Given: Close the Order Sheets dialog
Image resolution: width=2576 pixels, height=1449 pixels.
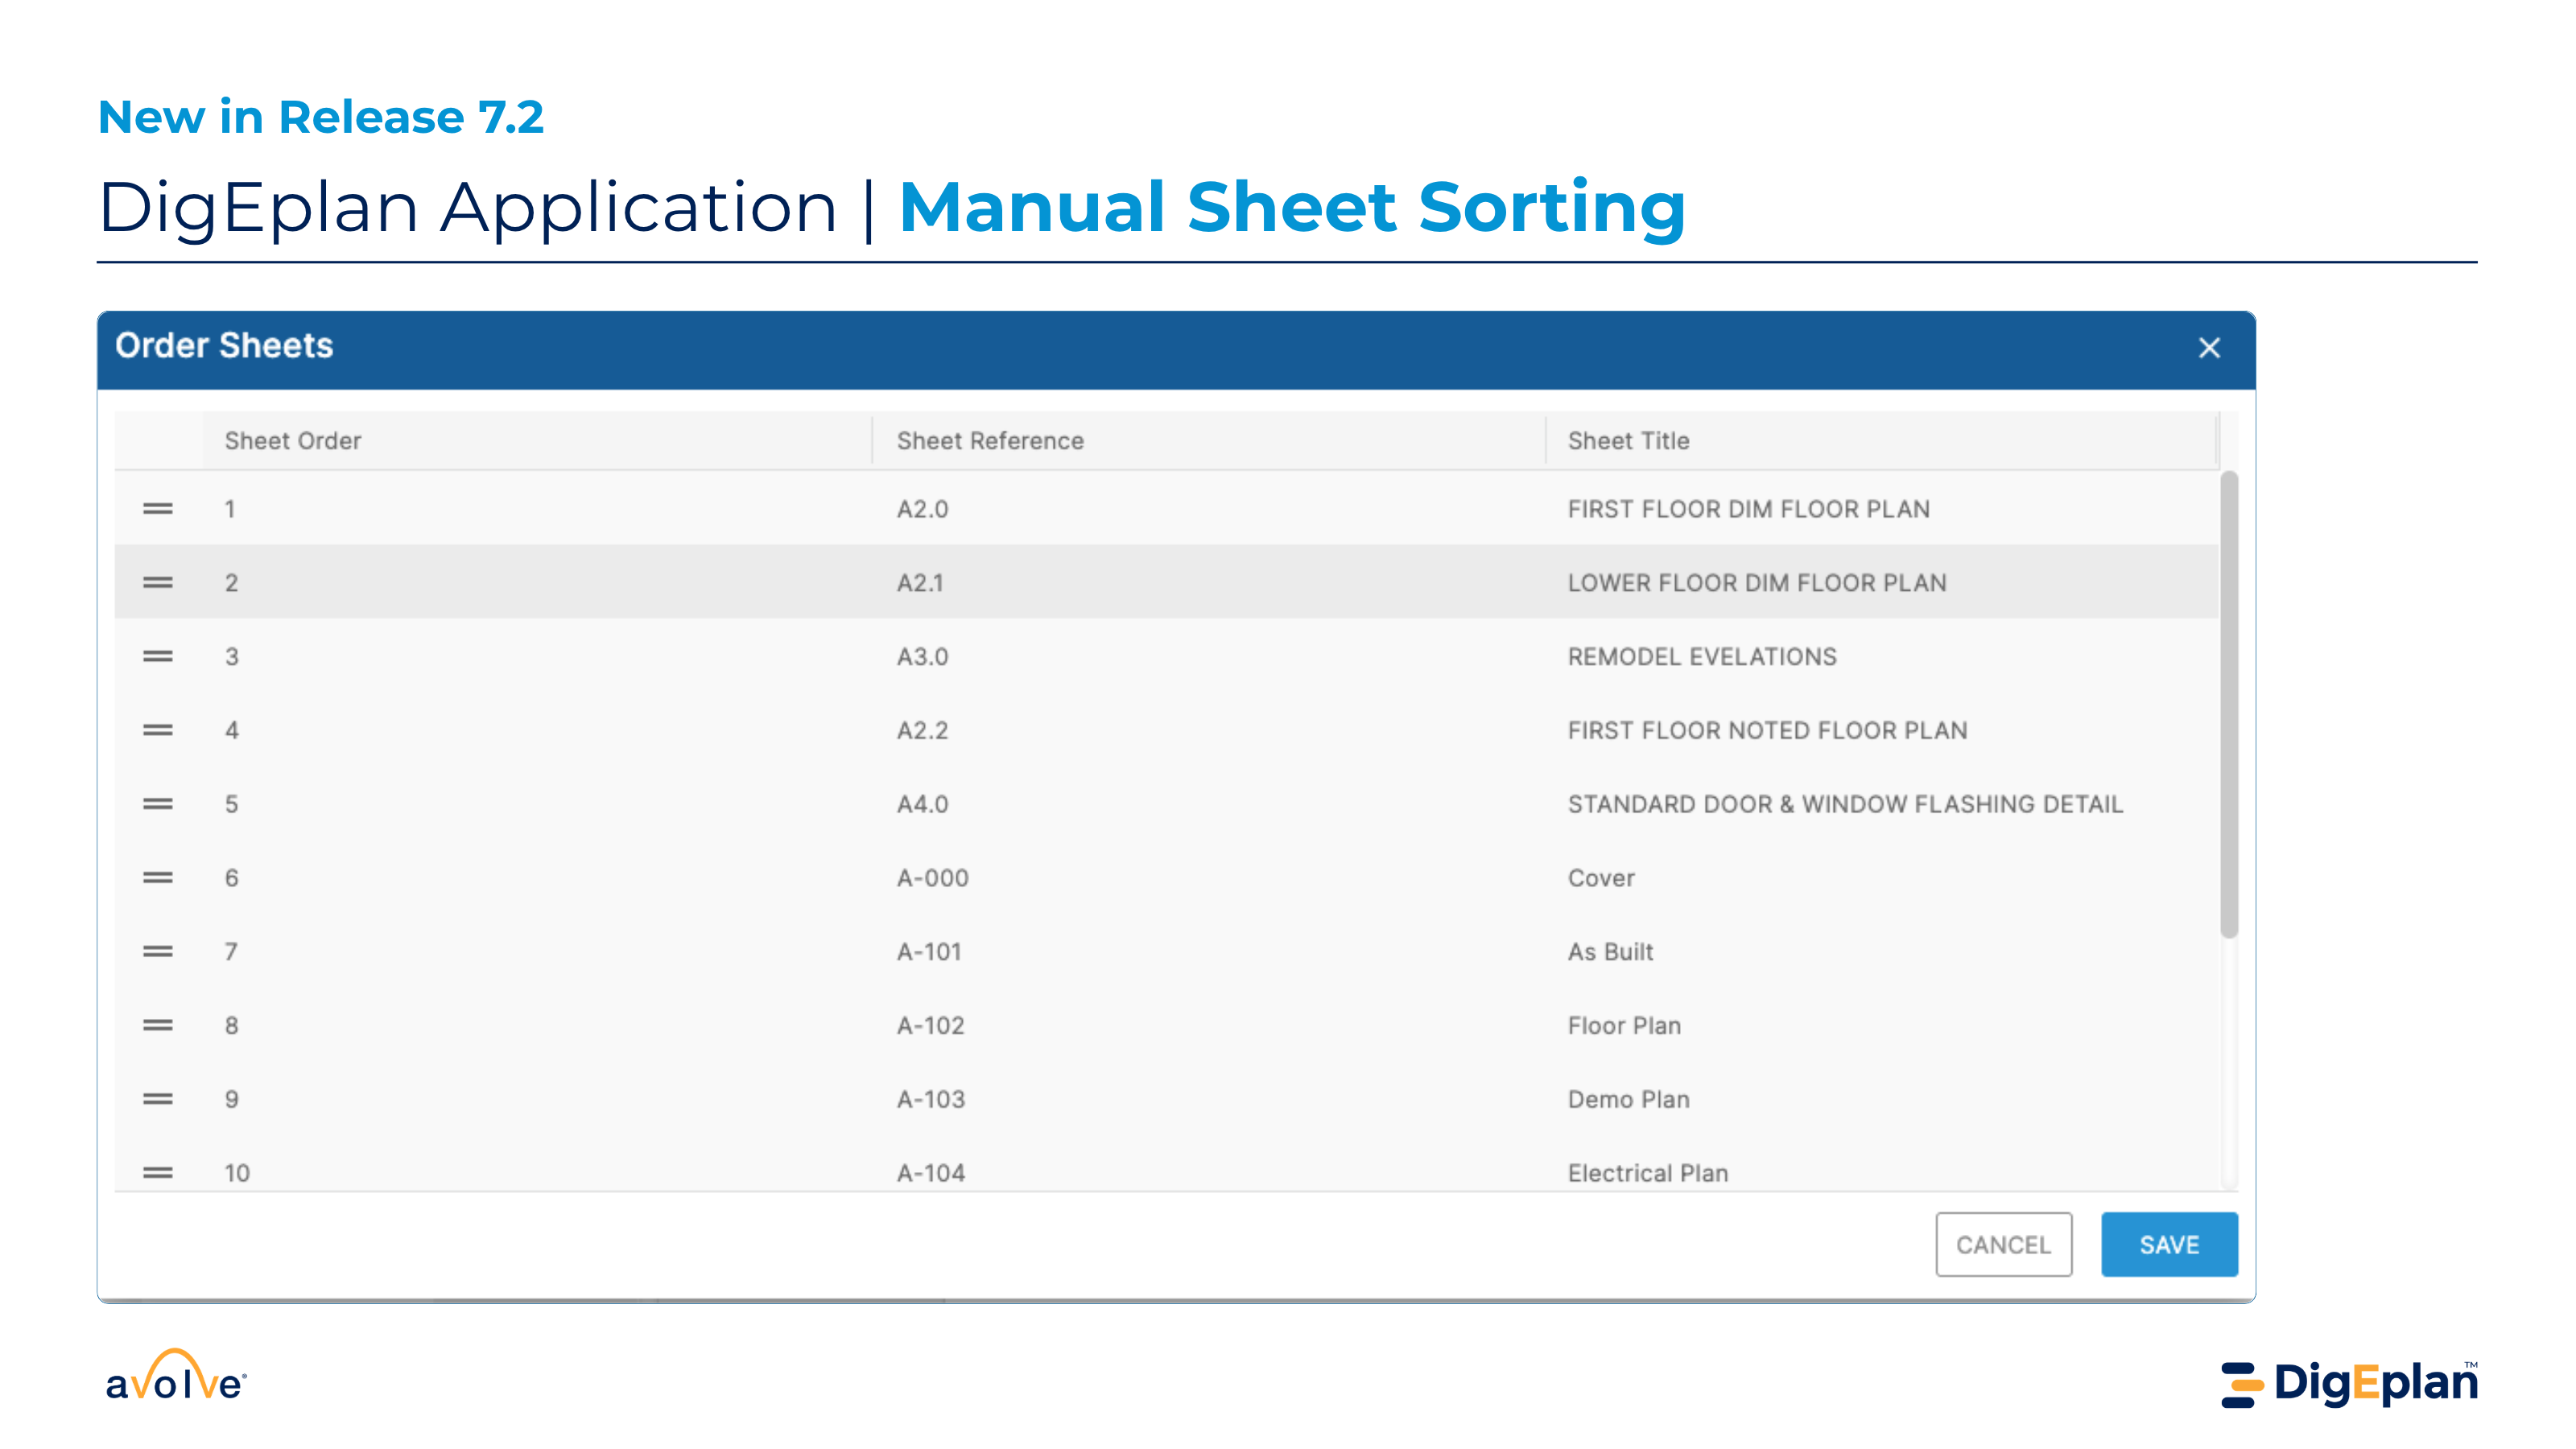Looking at the screenshot, I should click(x=2209, y=348).
